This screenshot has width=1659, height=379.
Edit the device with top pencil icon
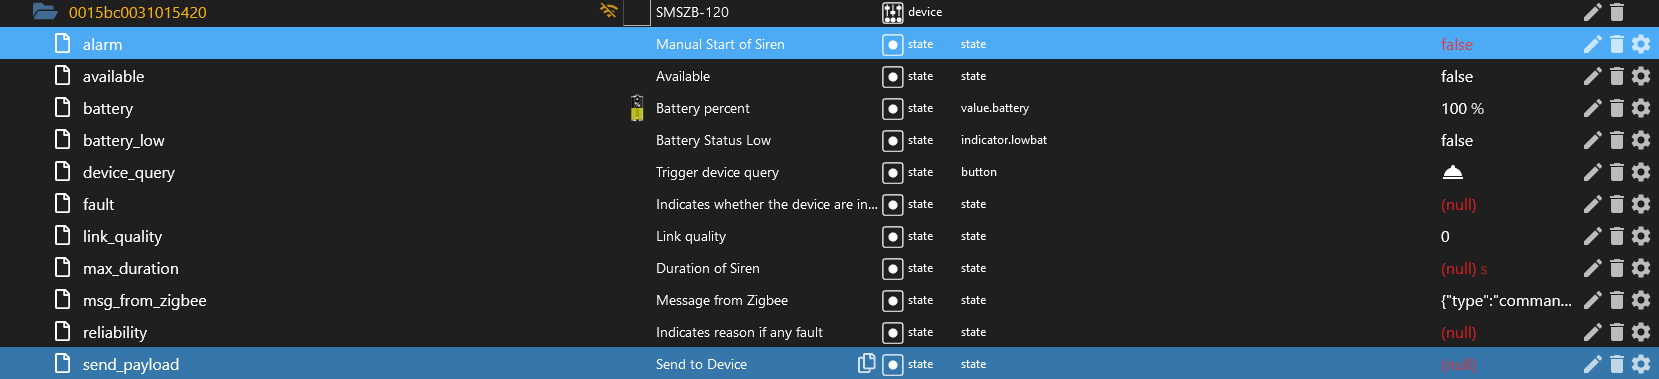(1593, 12)
